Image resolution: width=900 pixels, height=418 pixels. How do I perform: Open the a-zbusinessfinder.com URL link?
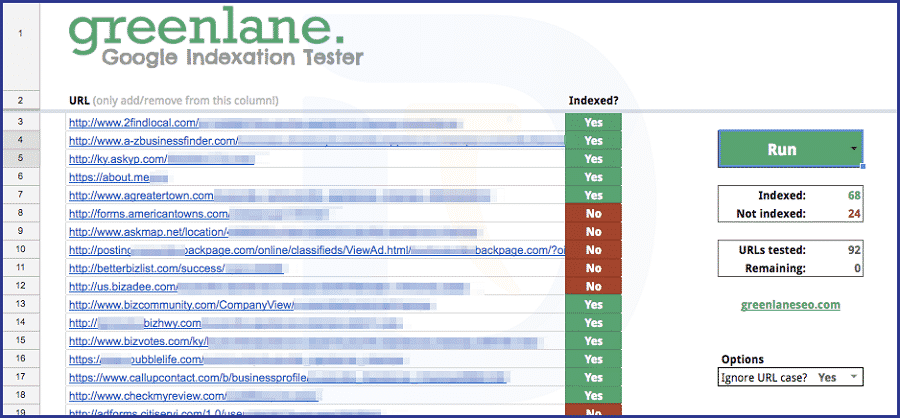[317, 140]
